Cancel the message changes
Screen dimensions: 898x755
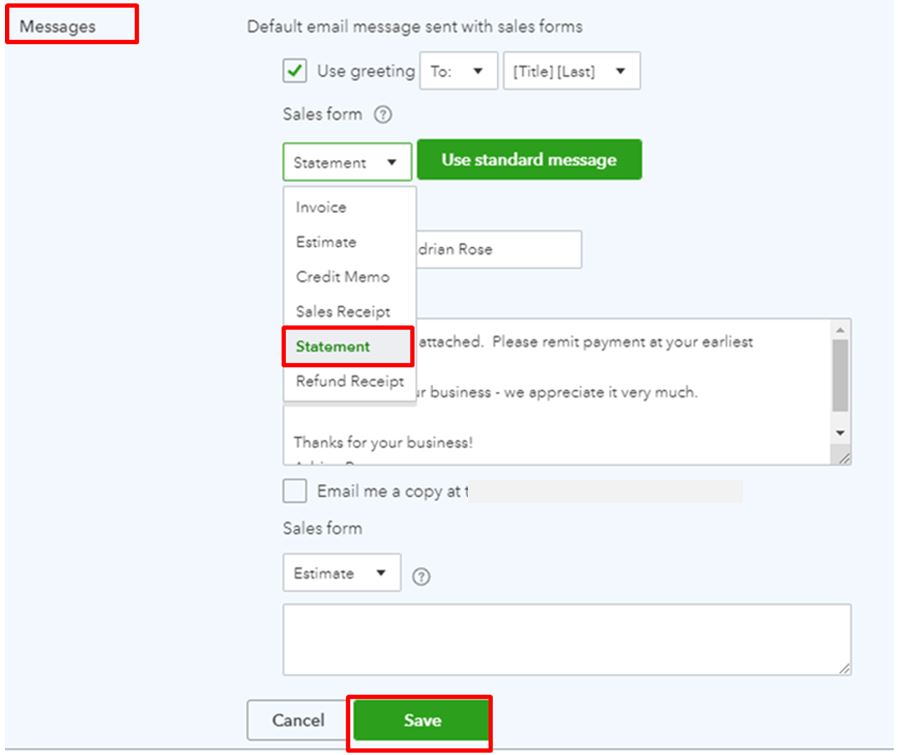[x=298, y=720]
